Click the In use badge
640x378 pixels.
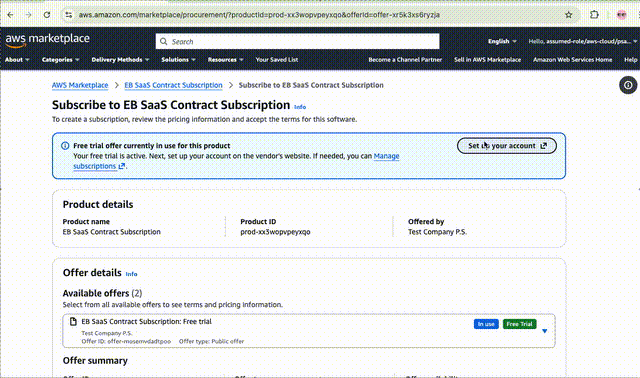pos(486,324)
